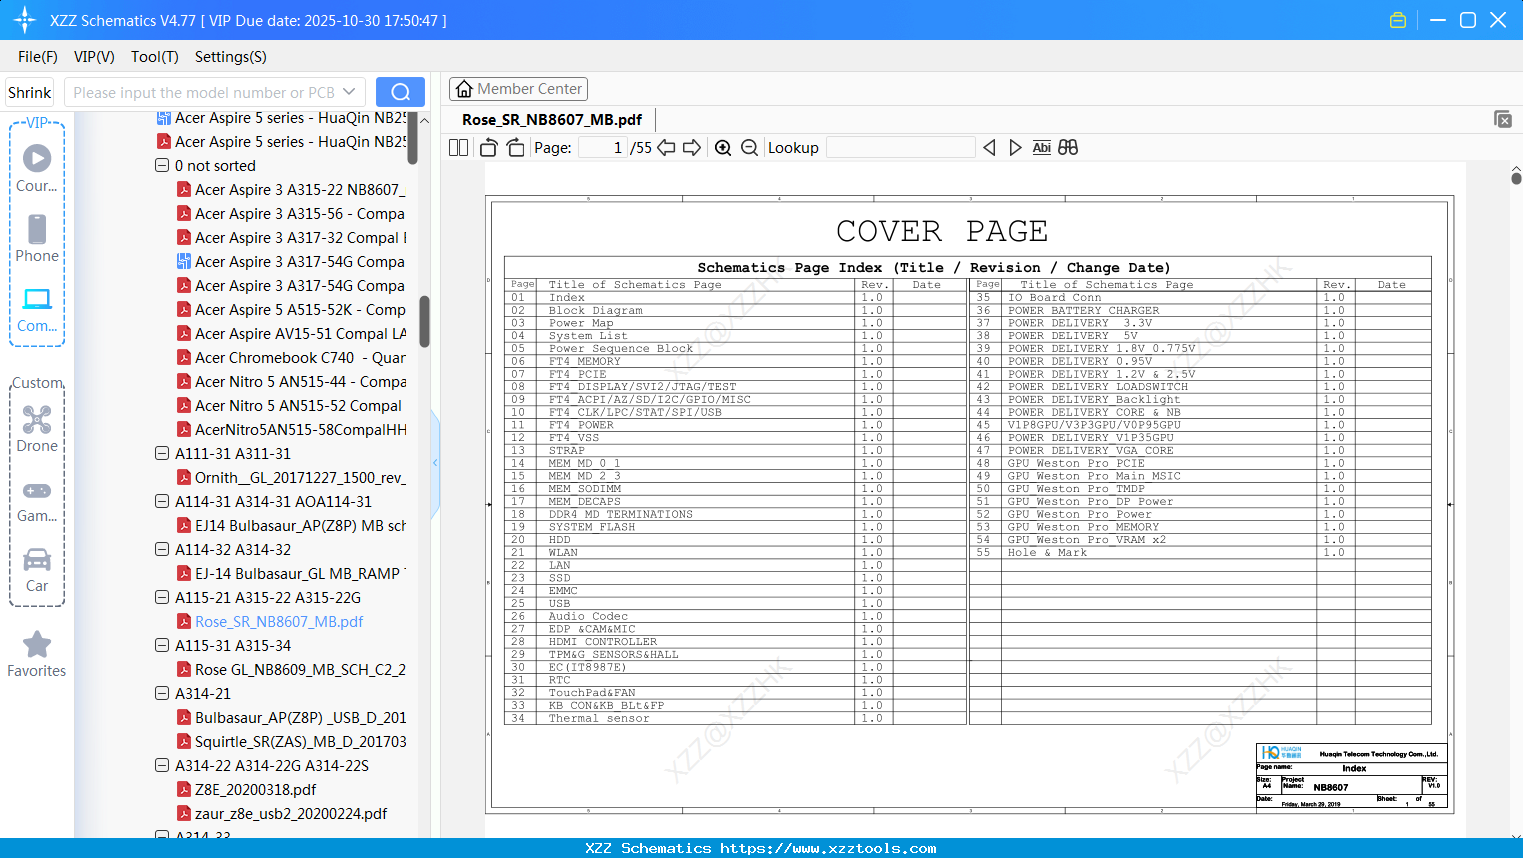Screen dimensions: 1523x858
Task: Open 'AcerNitro5AN515-58CompalHH' file
Action: [x=301, y=429]
